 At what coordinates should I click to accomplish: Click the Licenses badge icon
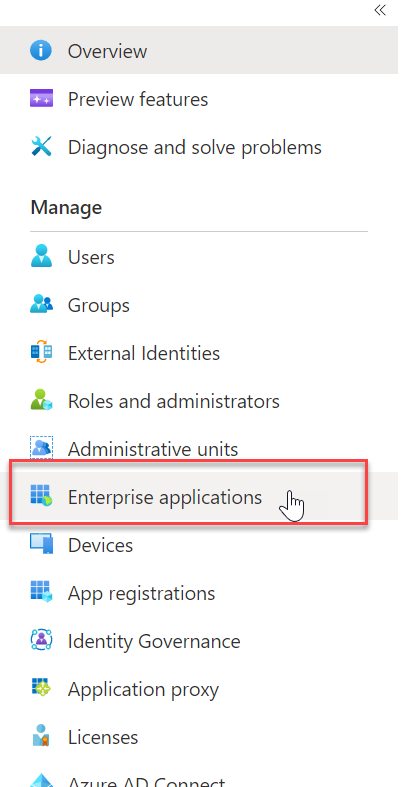[x=41, y=736]
